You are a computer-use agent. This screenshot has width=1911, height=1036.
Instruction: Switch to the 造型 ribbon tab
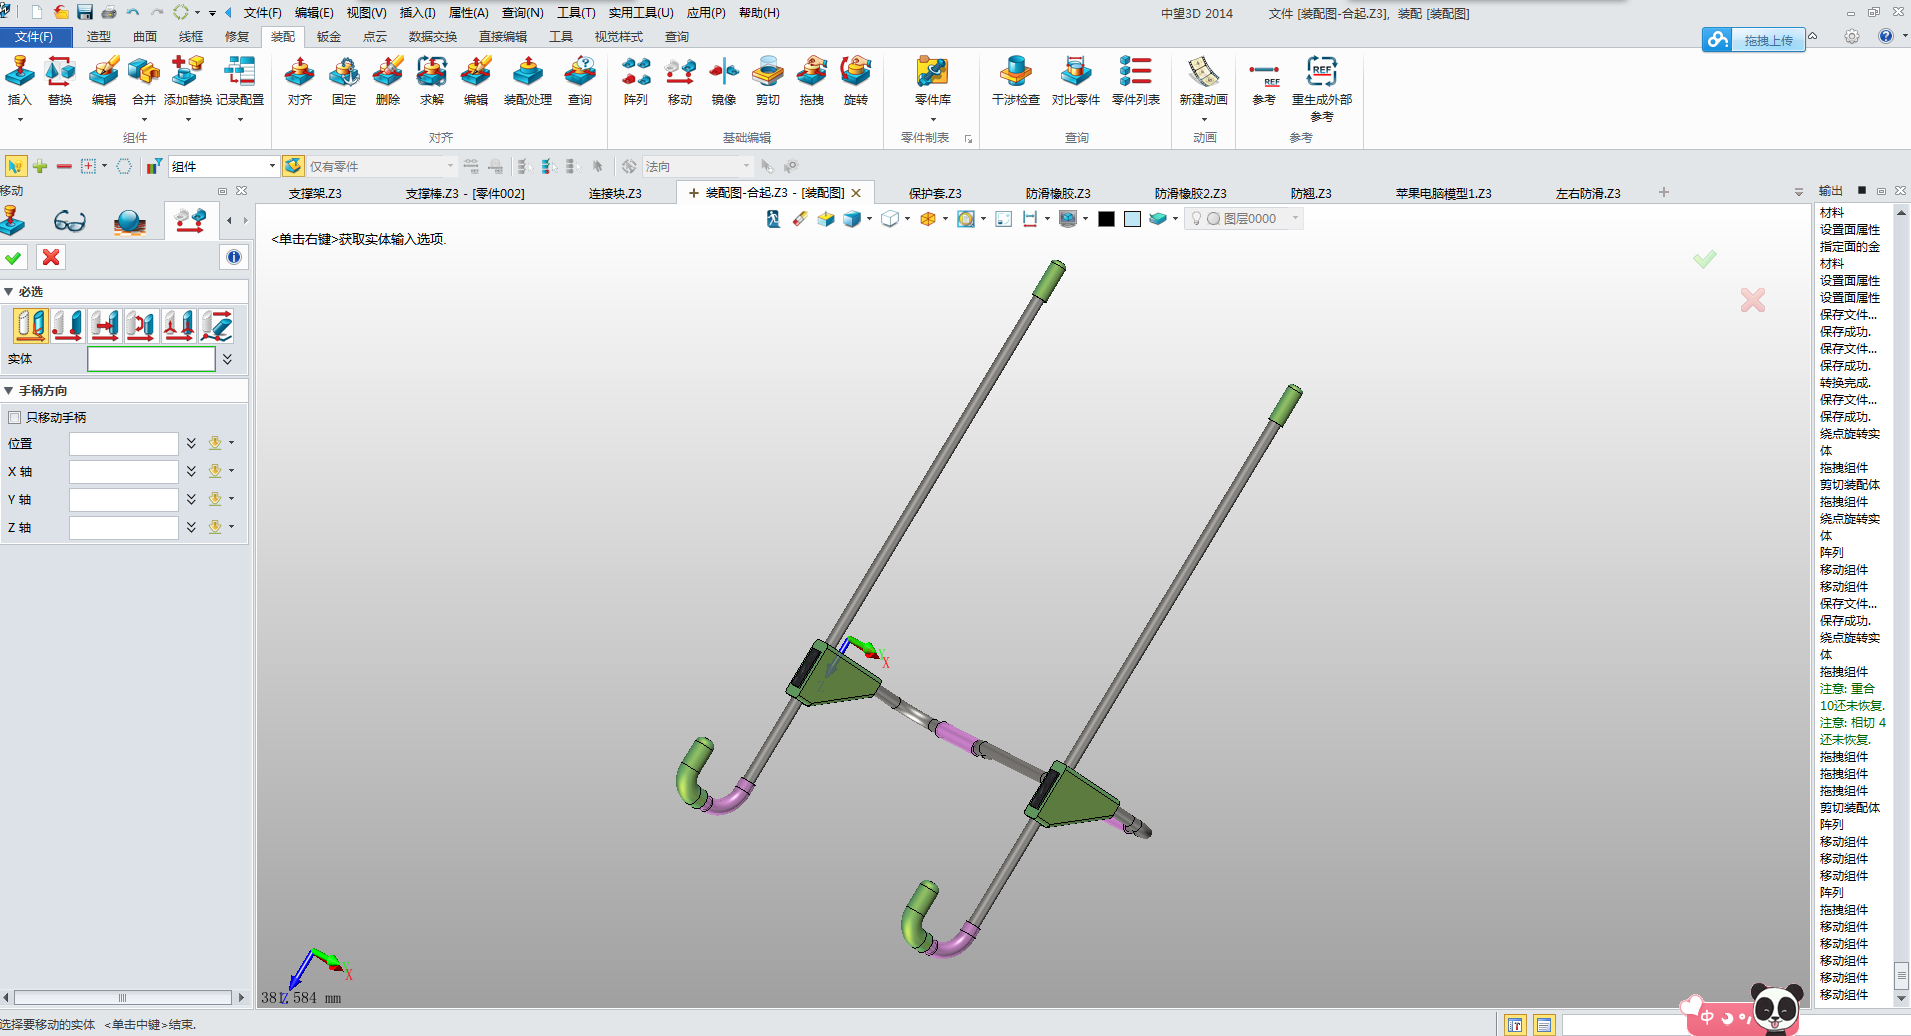coord(99,37)
